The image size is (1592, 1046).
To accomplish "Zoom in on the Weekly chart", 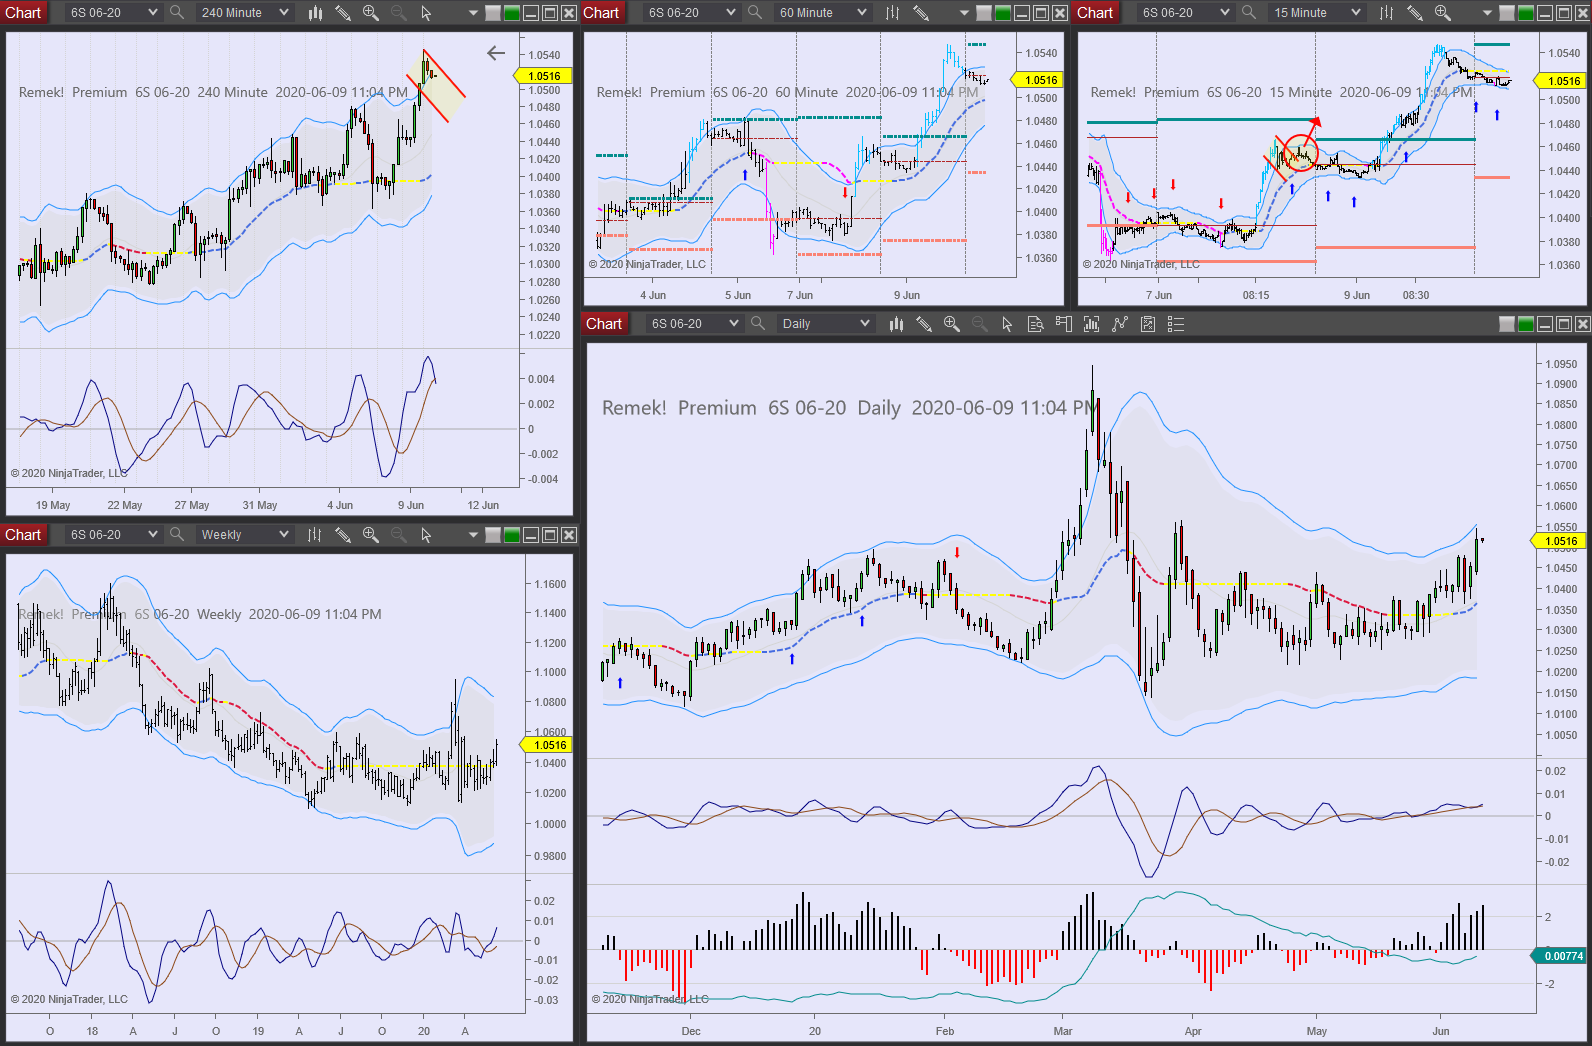I will coord(371,535).
